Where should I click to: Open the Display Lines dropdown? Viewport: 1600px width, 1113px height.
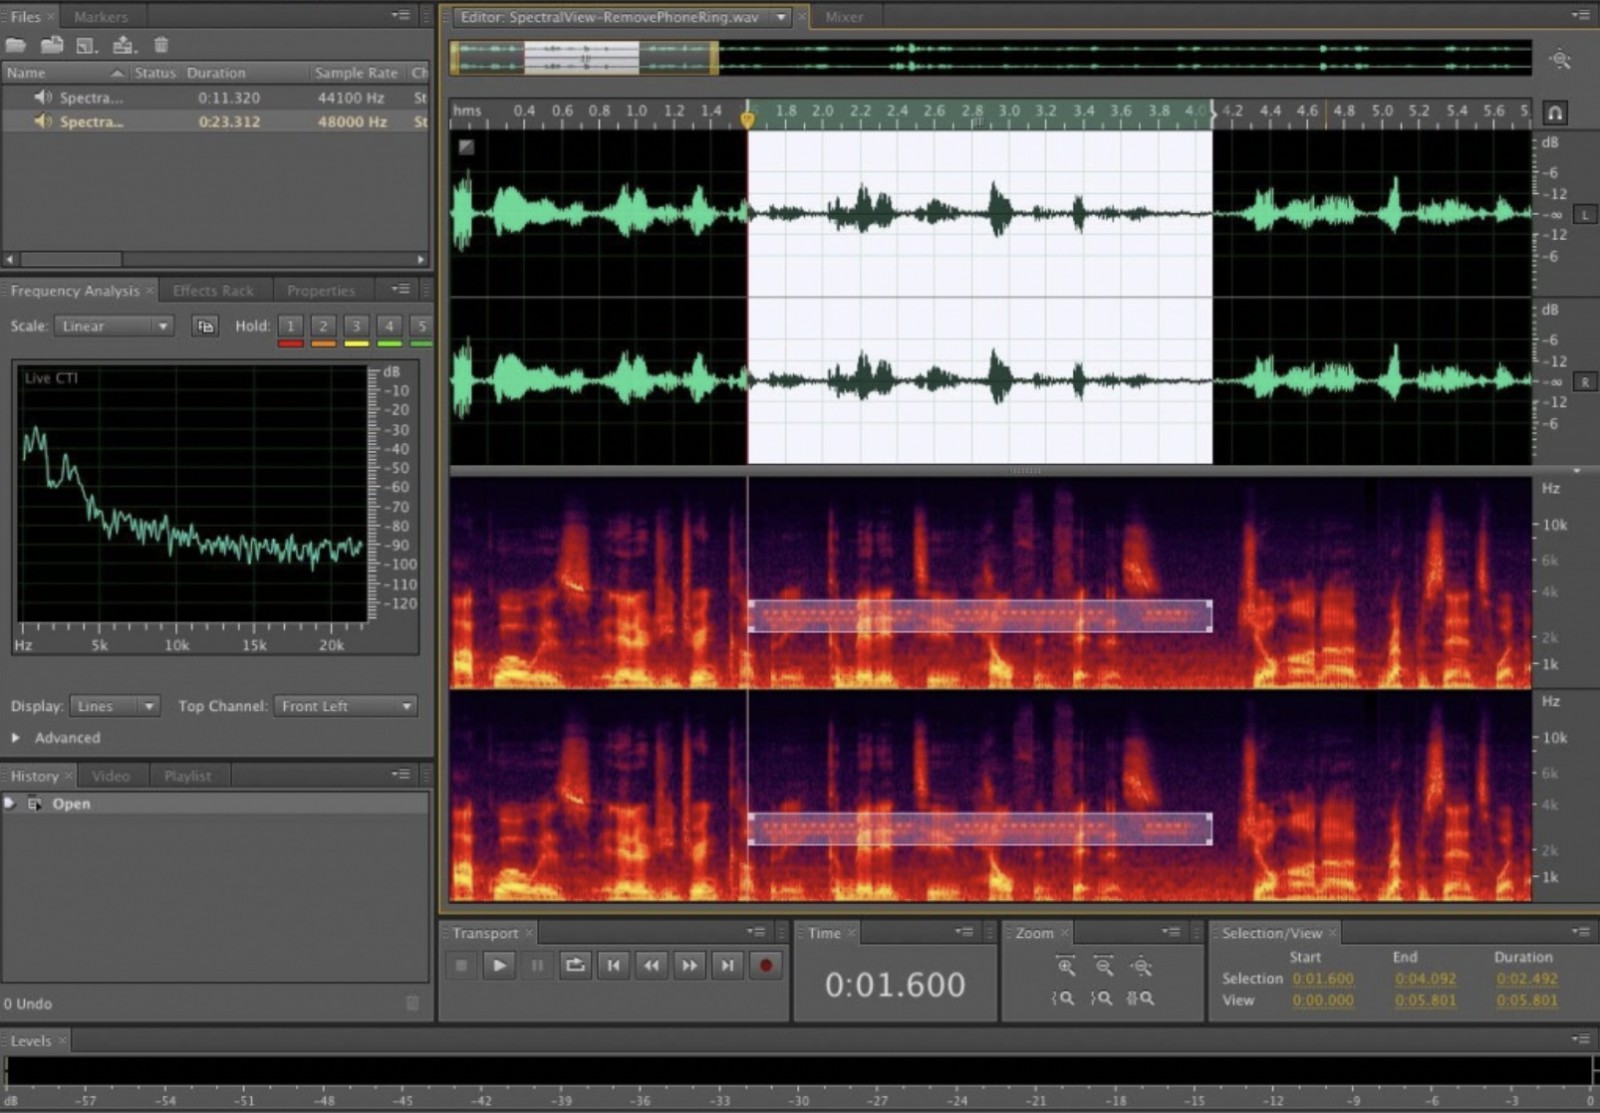tap(114, 706)
